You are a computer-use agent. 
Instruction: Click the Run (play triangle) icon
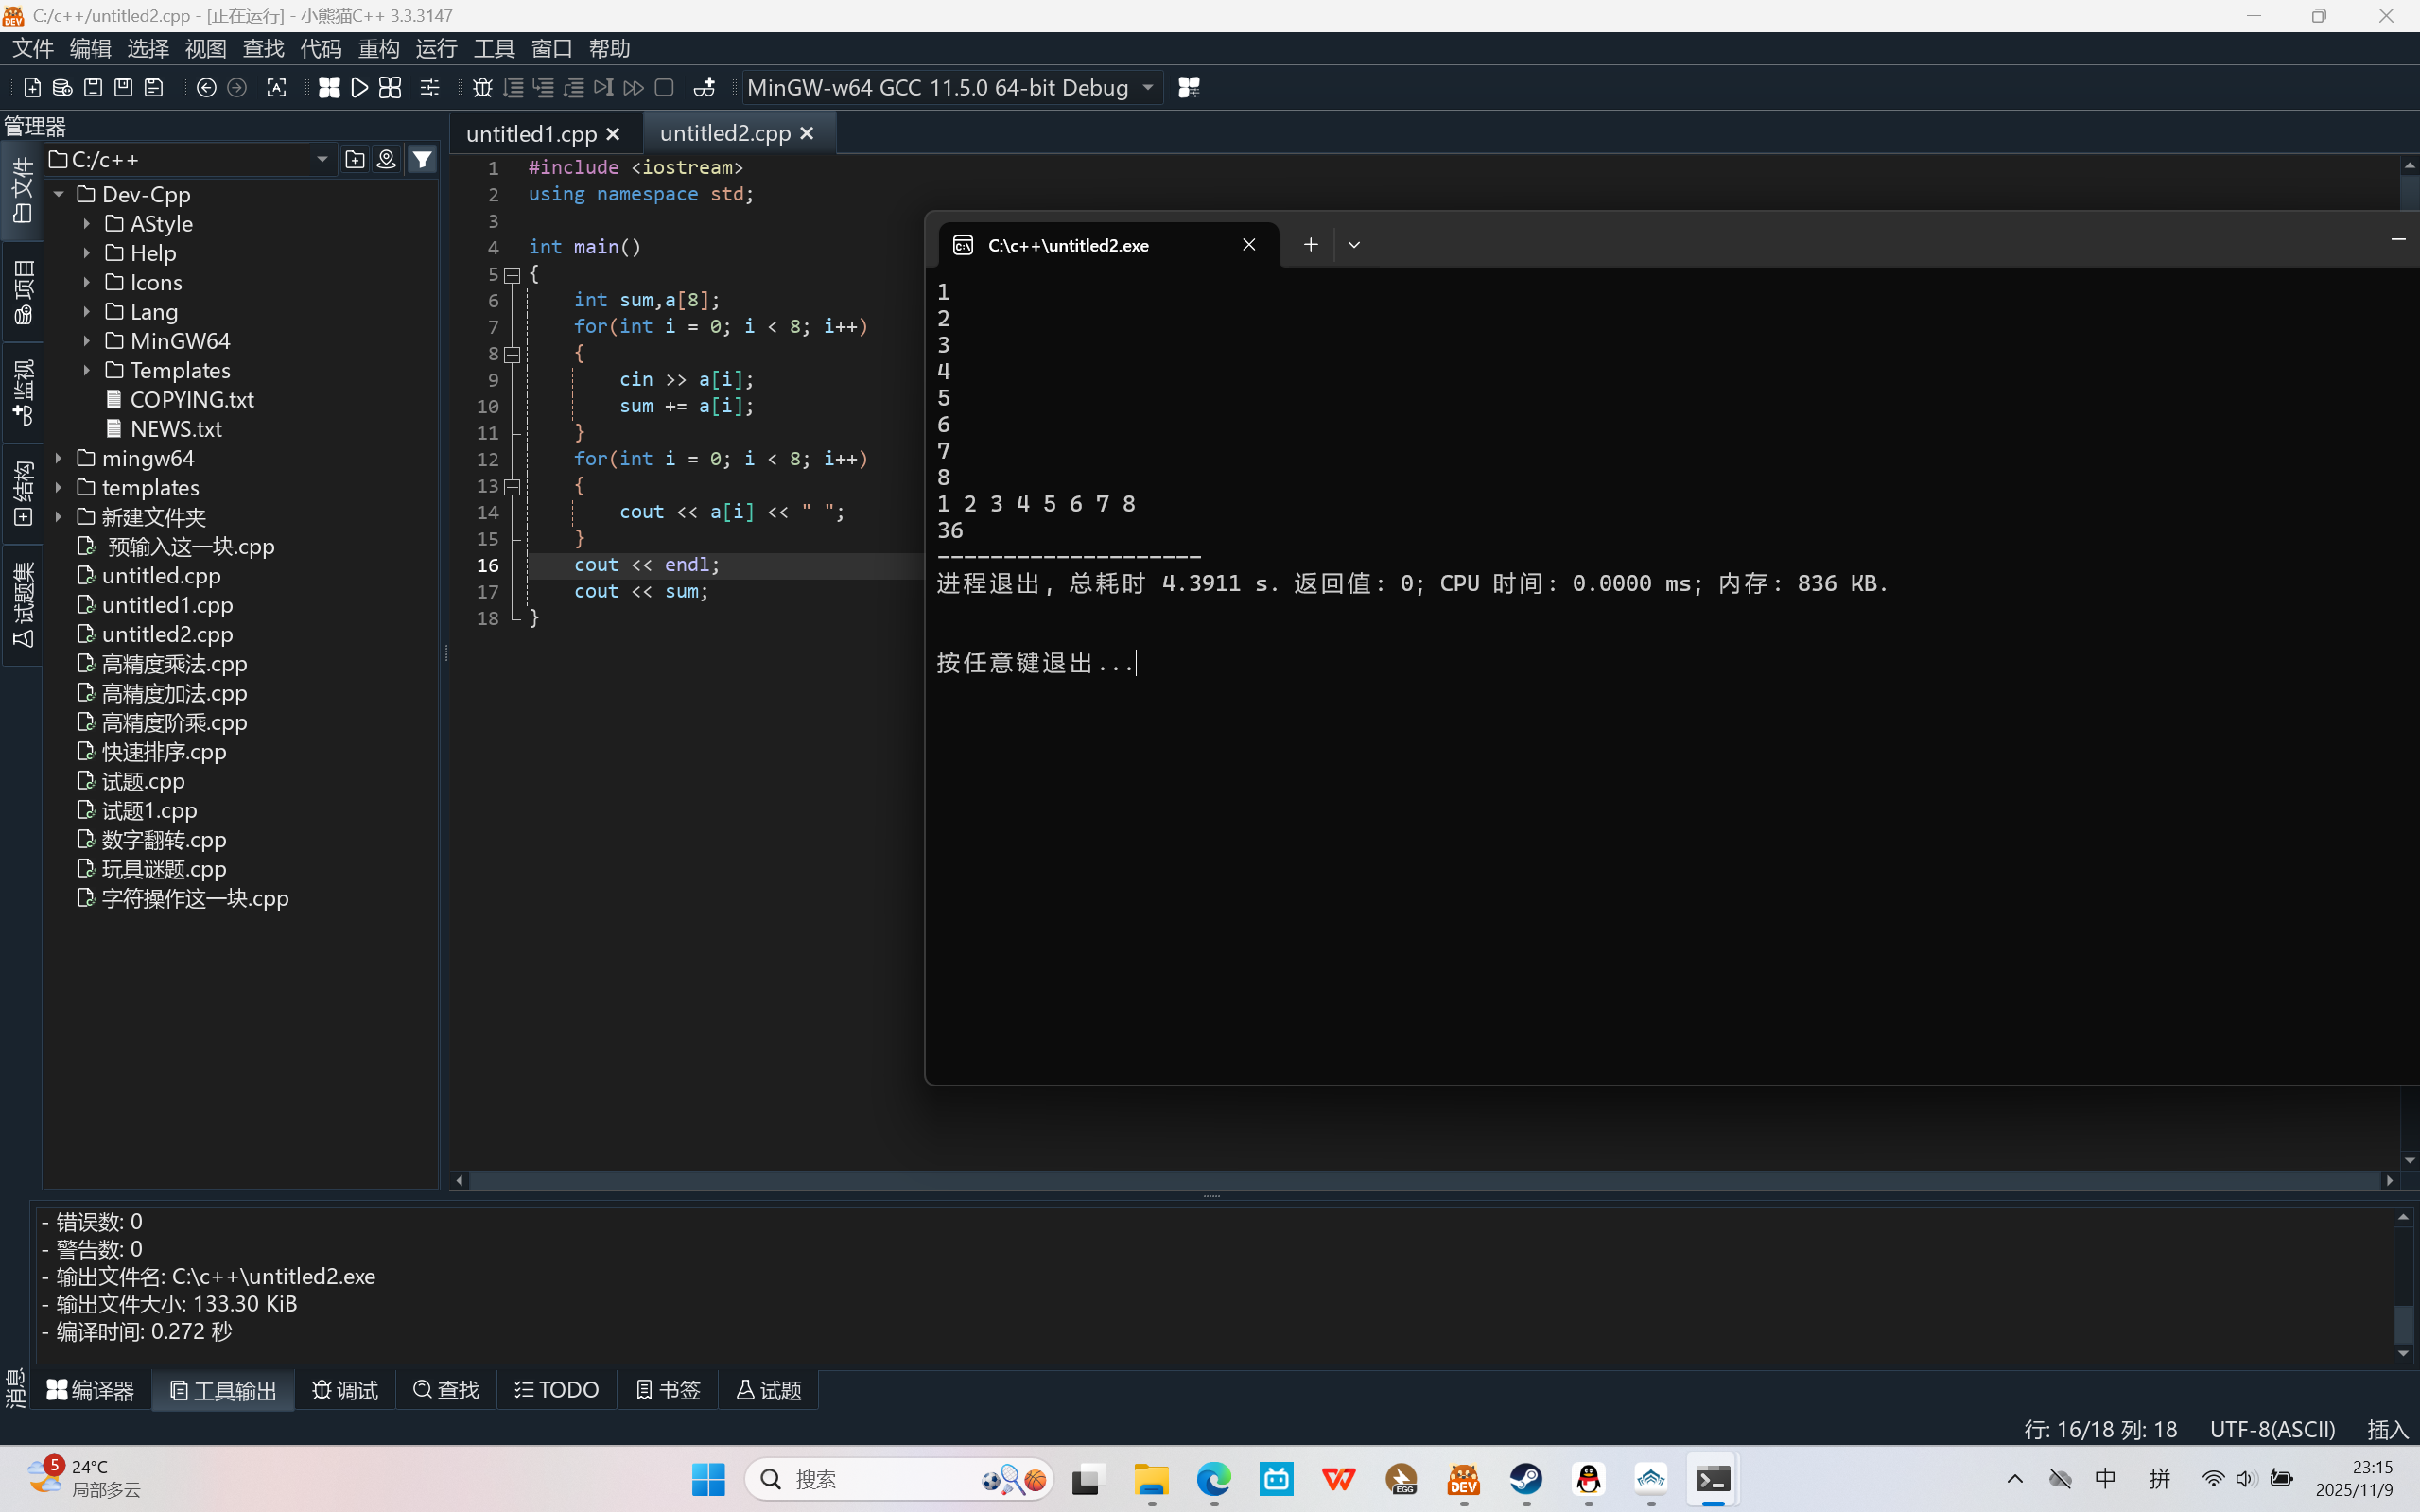tap(360, 88)
